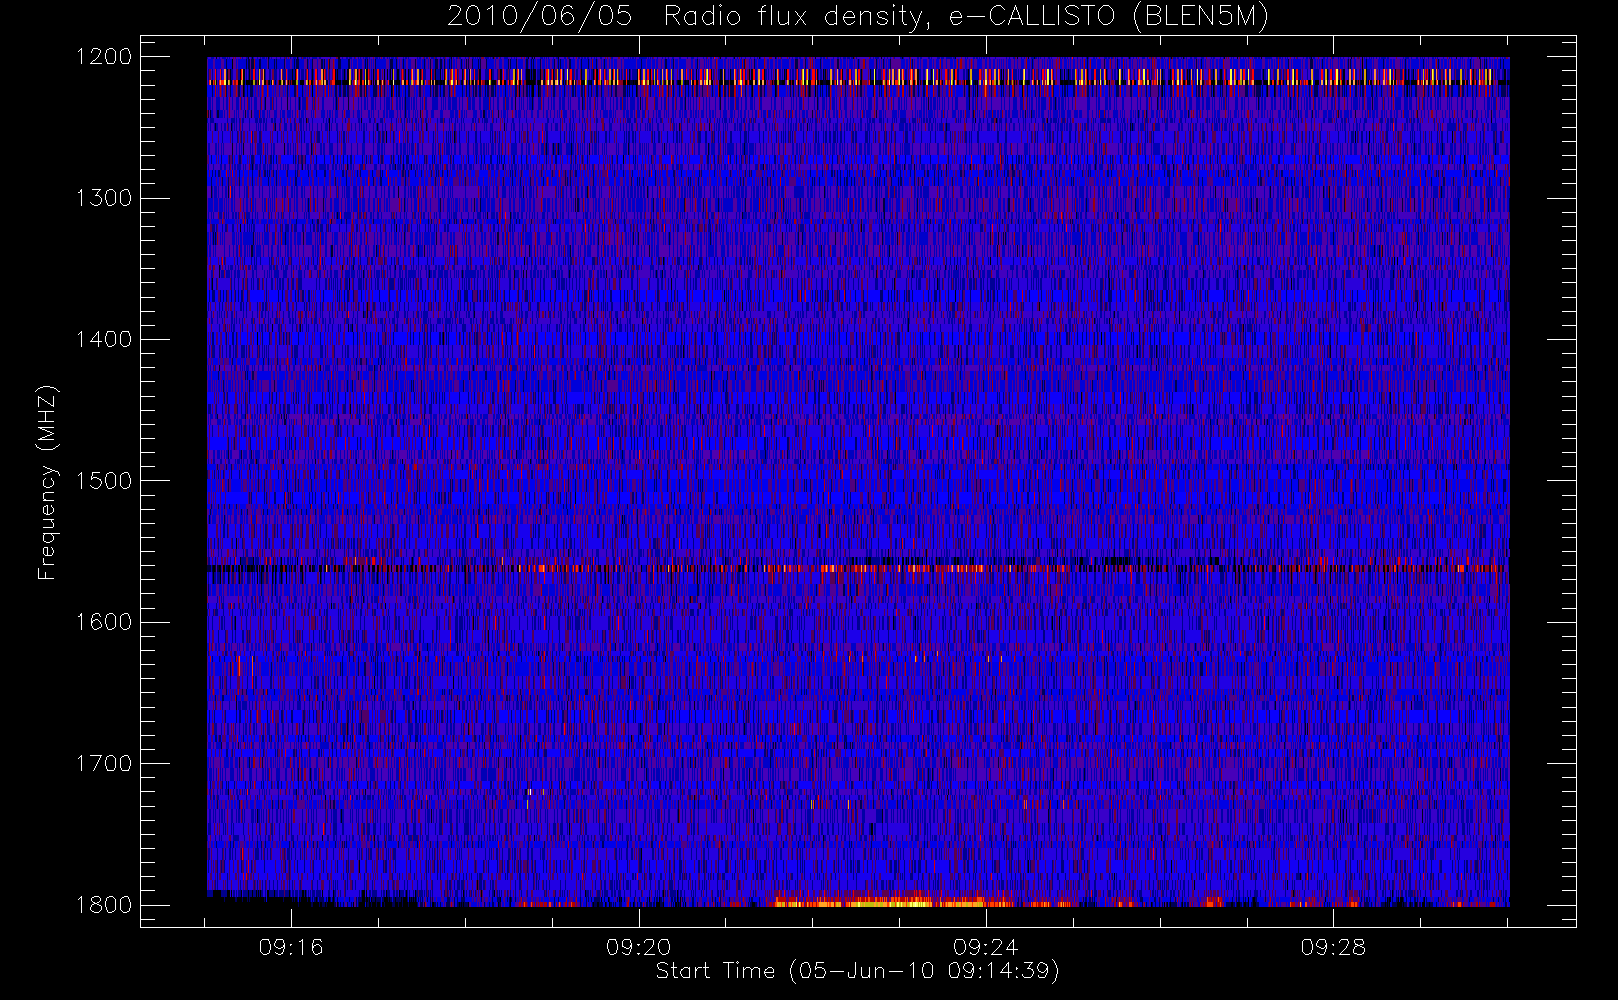Click the 09:20 time tick label
Screen dimensions: 1618x1000
[x=638, y=947]
